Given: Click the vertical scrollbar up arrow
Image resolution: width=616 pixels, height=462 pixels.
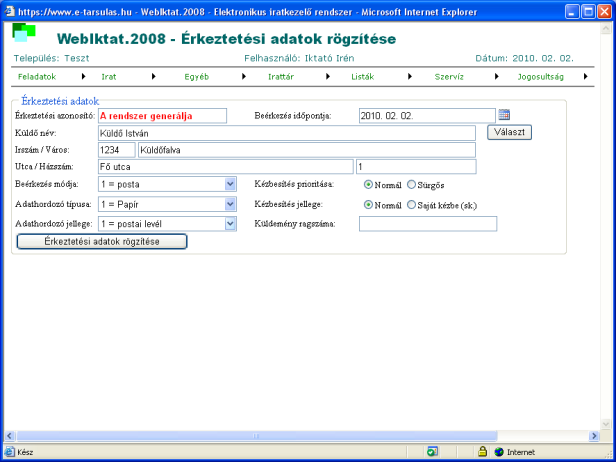Looking at the screenshot, I should point(605,28).
